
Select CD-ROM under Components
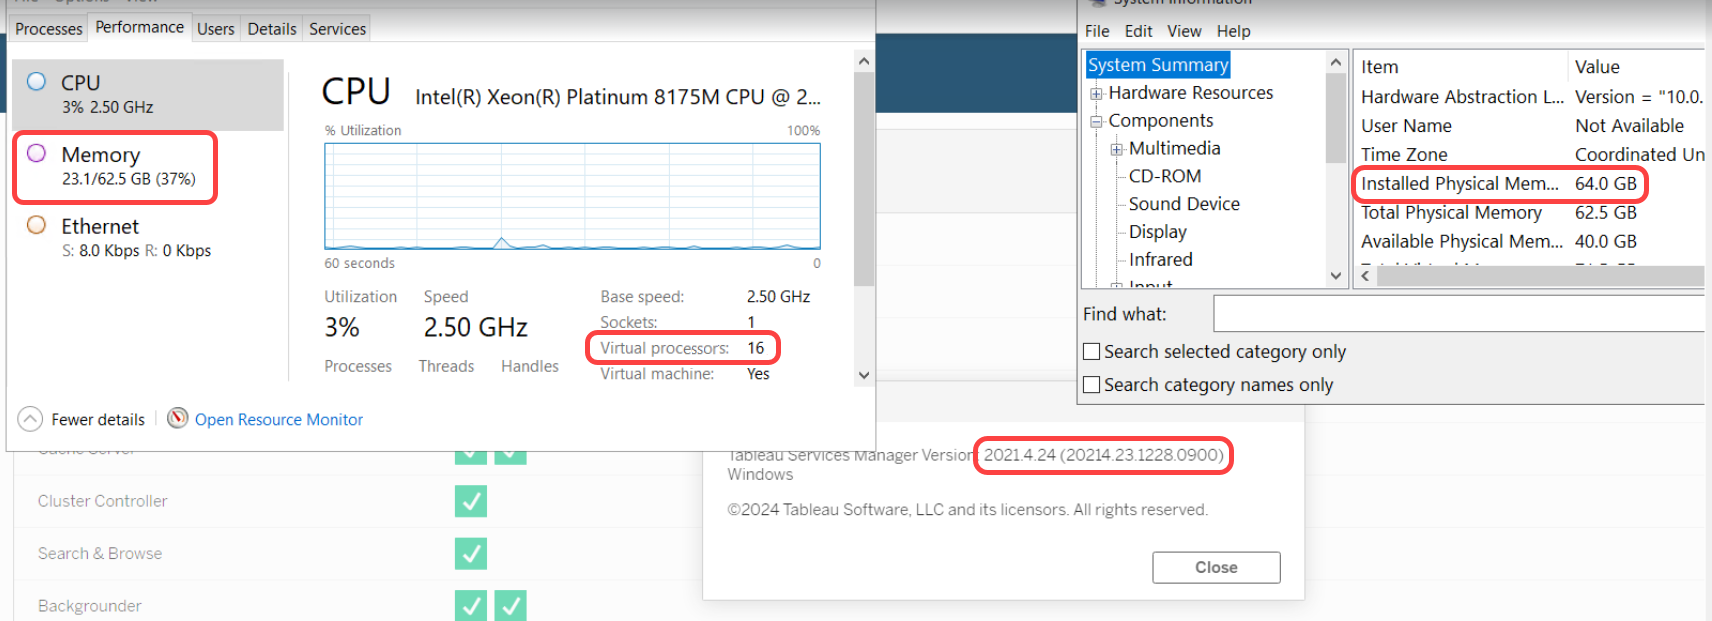(1165, 176)
